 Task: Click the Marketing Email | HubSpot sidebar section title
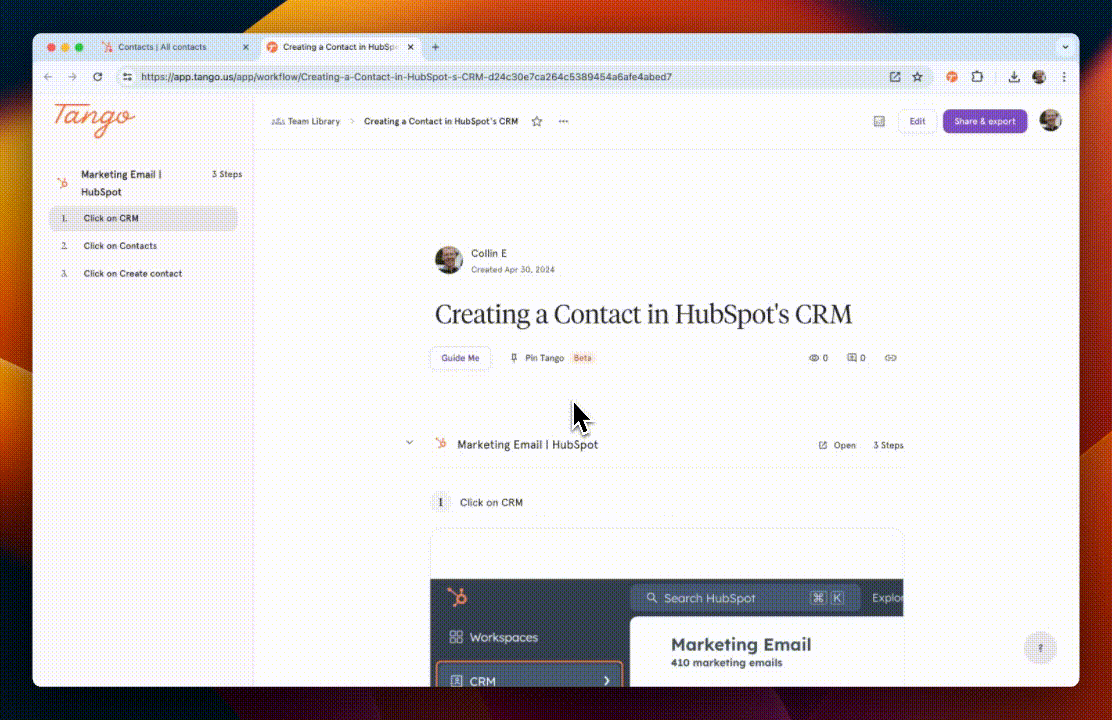click(121, 183)
